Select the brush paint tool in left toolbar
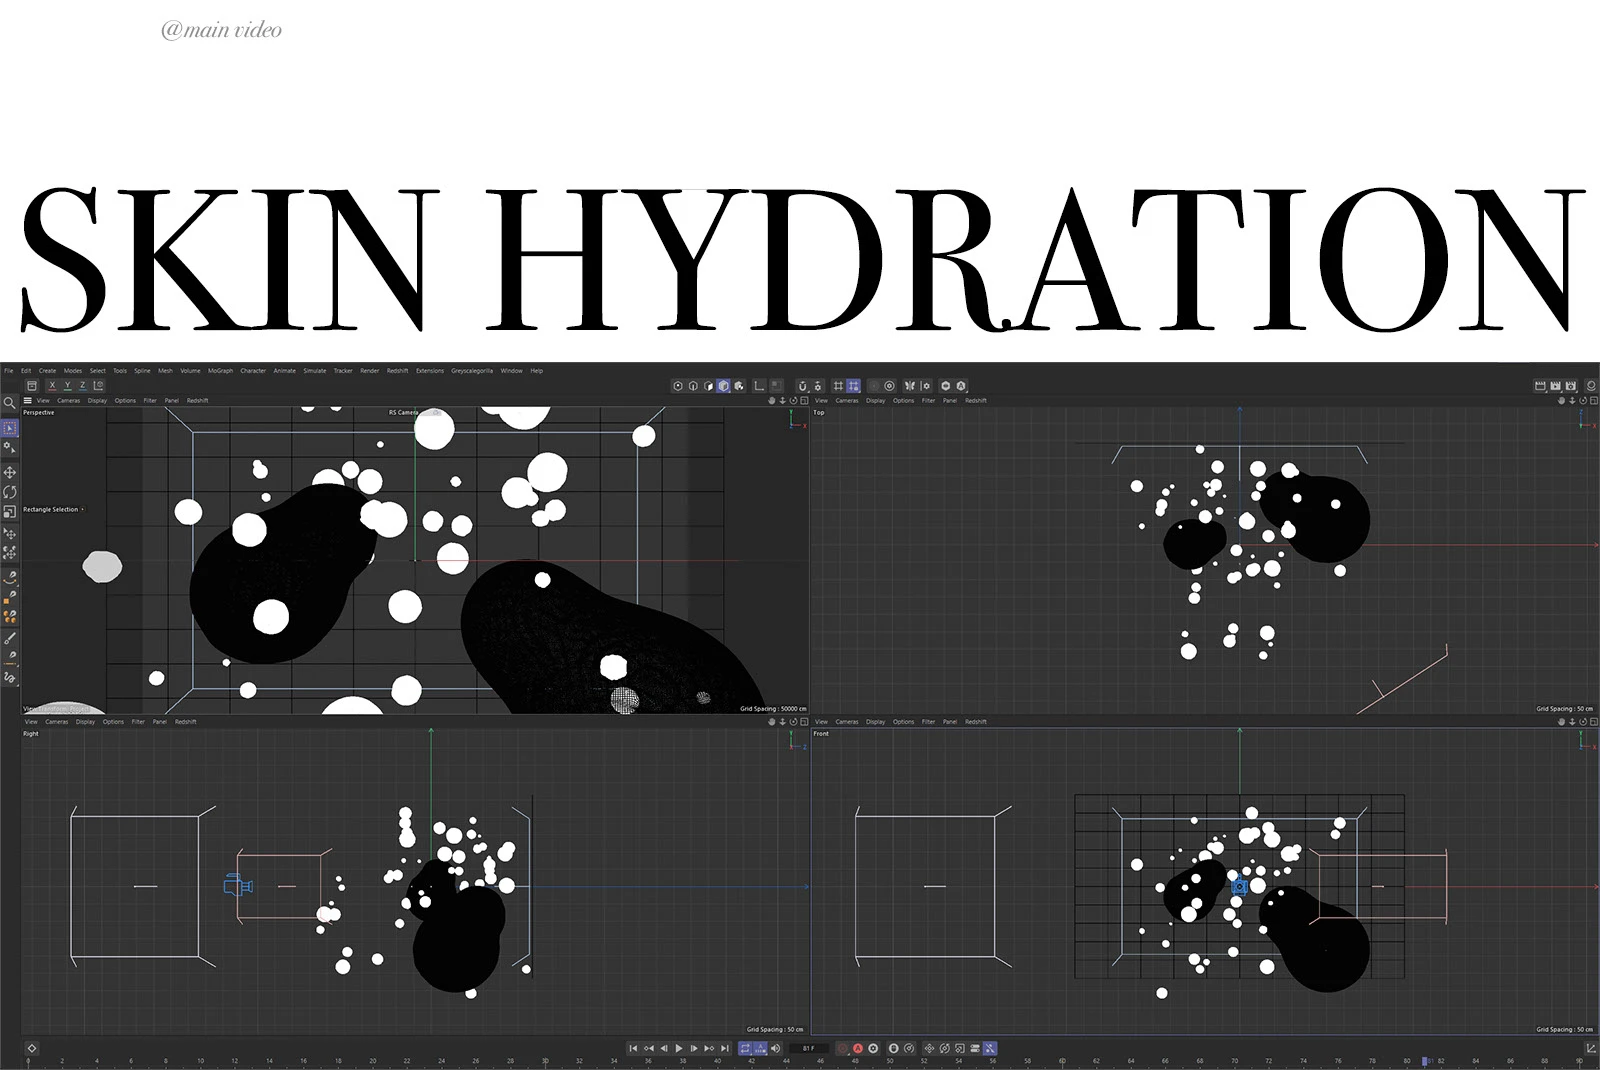Image resolution: width=1600 pixels, height=1070 pixels. pos(10,638)
